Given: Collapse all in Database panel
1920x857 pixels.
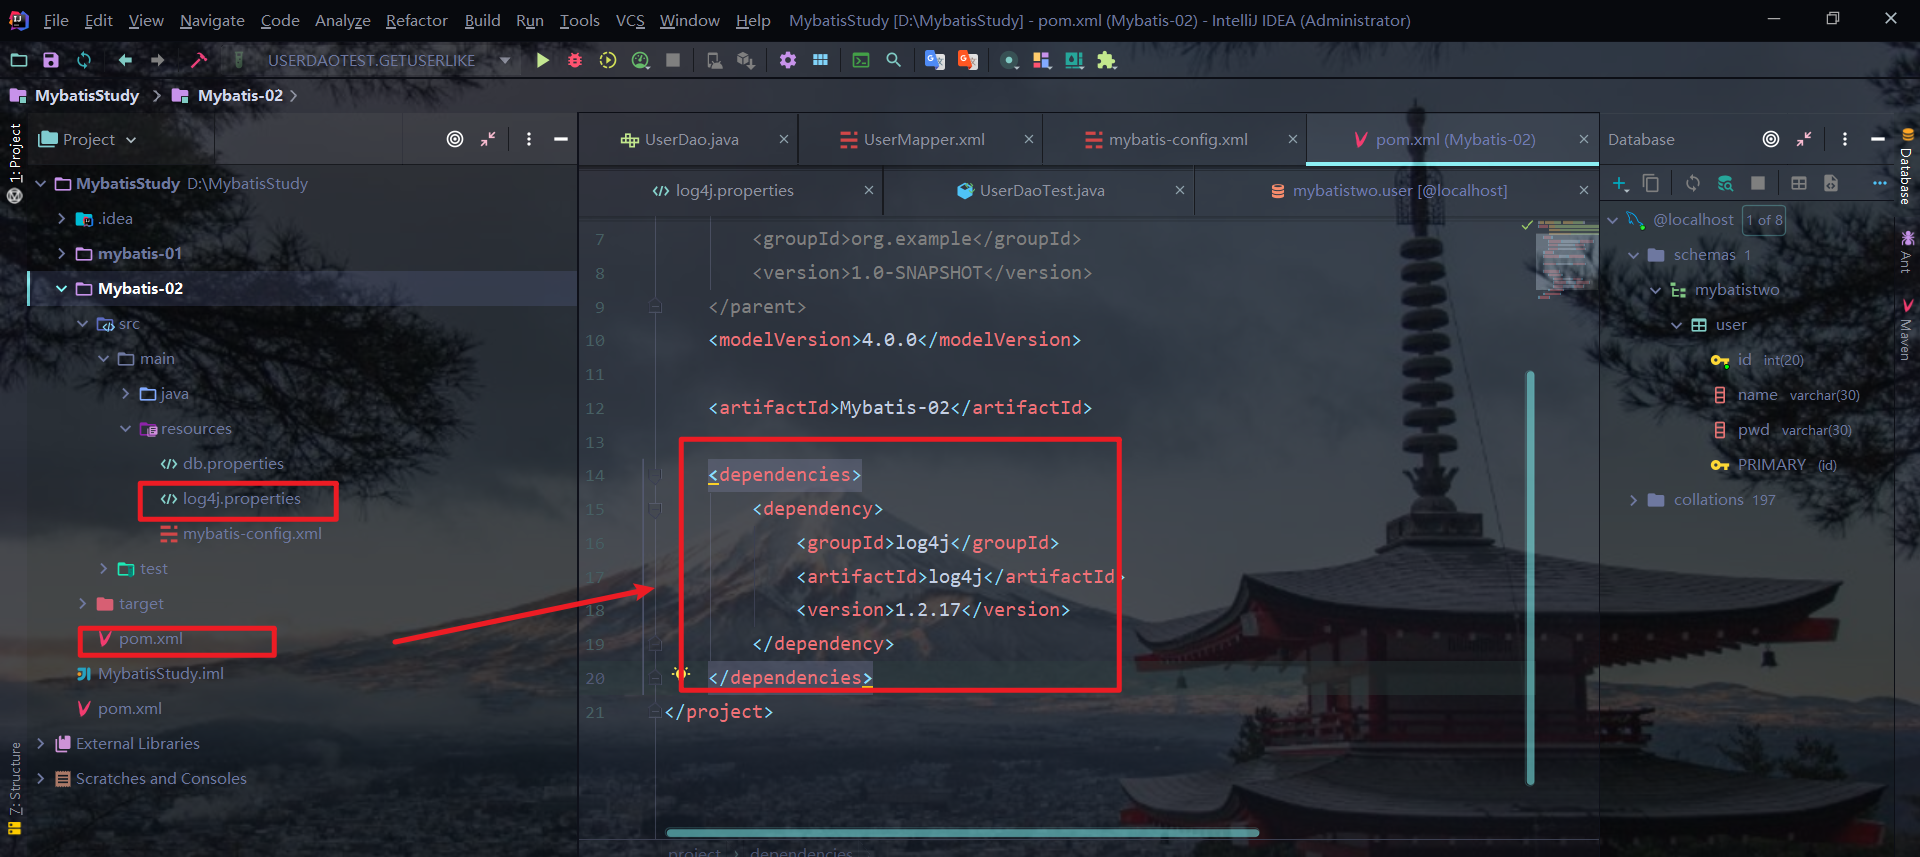Looking at the screenshot, I should tap(1804, 139).
